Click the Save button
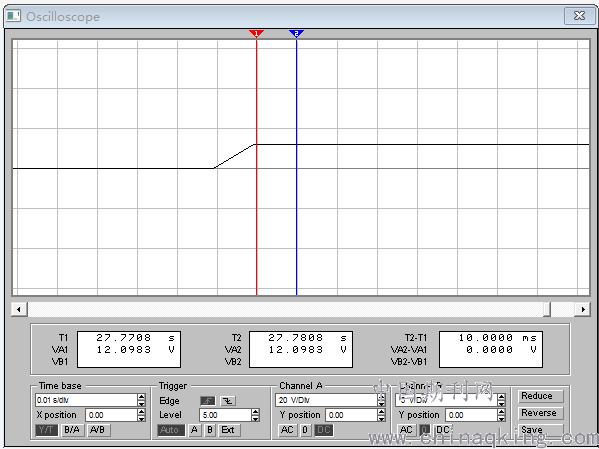 [x=541, y=430]
